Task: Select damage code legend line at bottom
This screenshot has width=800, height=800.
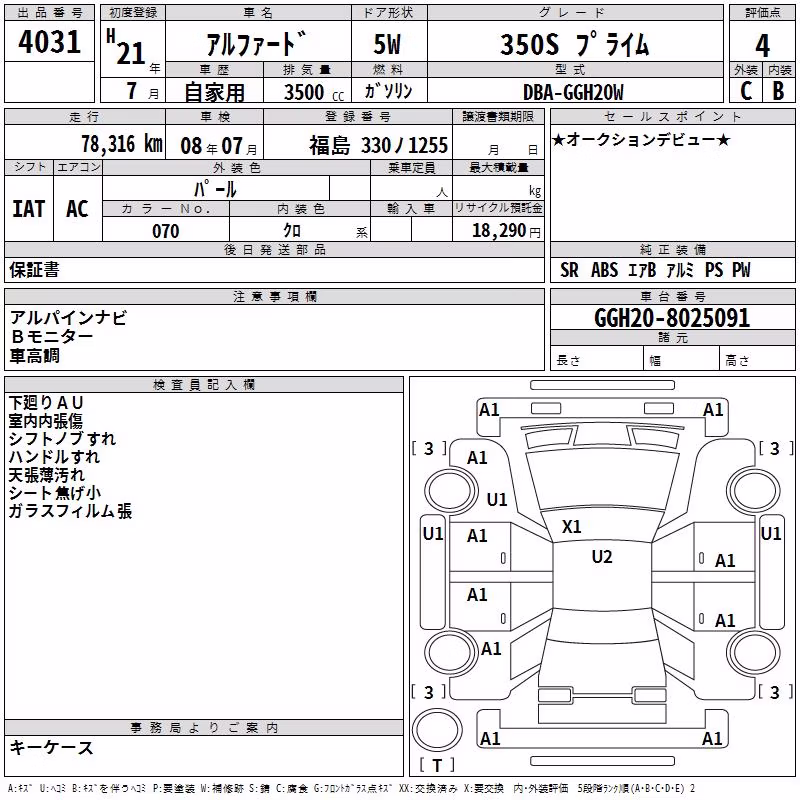Action: (x=351, y=788)
